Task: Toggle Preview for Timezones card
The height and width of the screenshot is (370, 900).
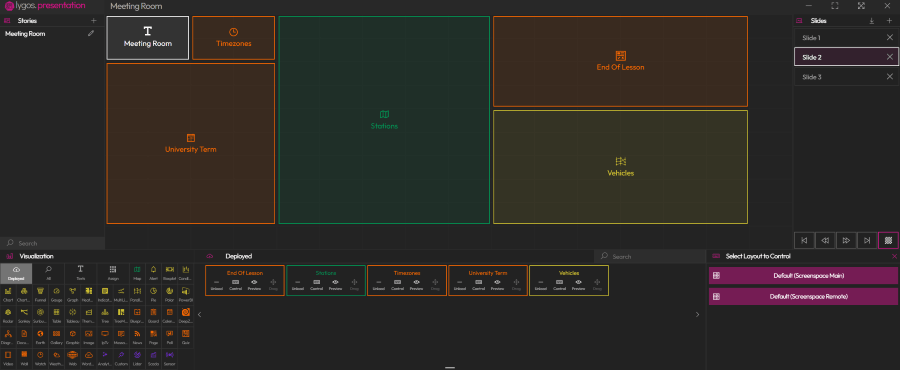Action: [416, 285]
